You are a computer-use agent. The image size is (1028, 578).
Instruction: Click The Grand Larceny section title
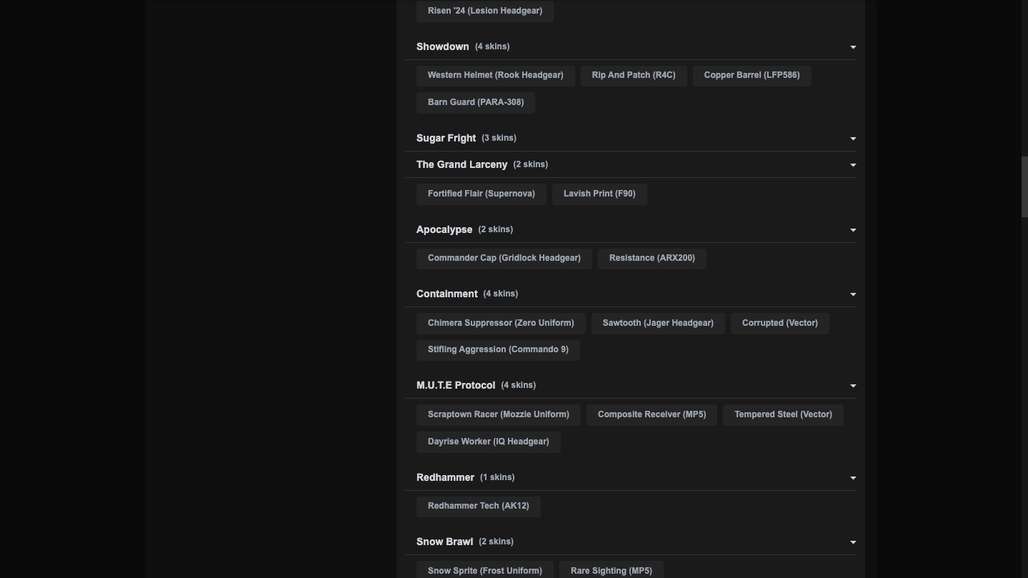tap(462, 164)
